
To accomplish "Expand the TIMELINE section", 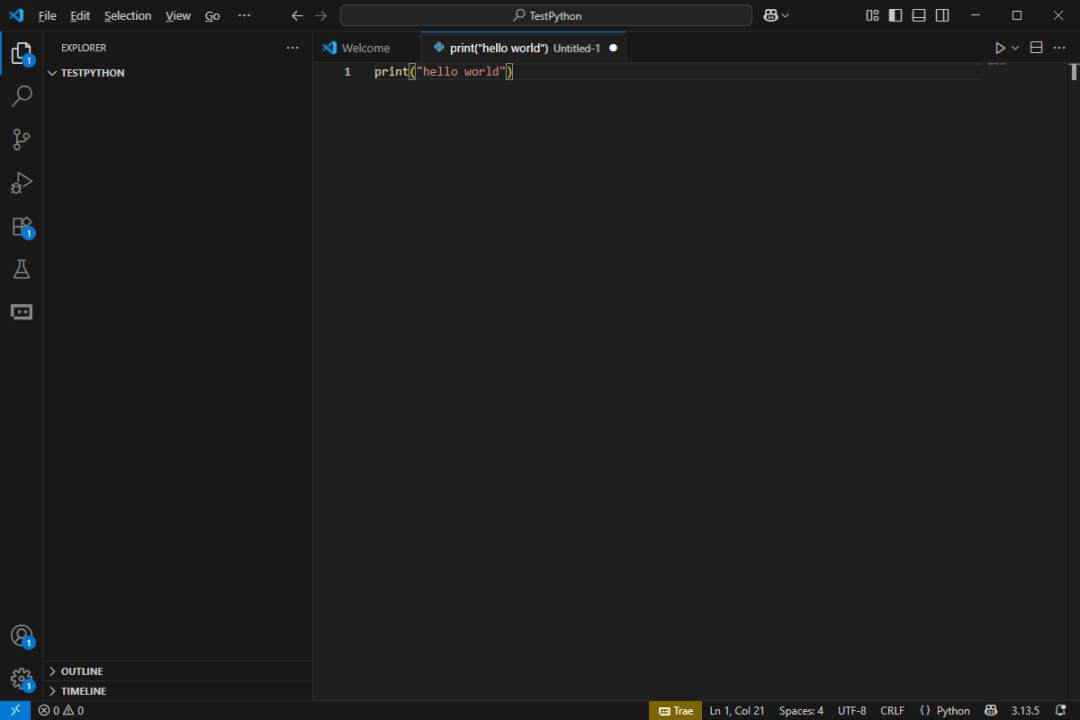I will click(x=178, y=691).
